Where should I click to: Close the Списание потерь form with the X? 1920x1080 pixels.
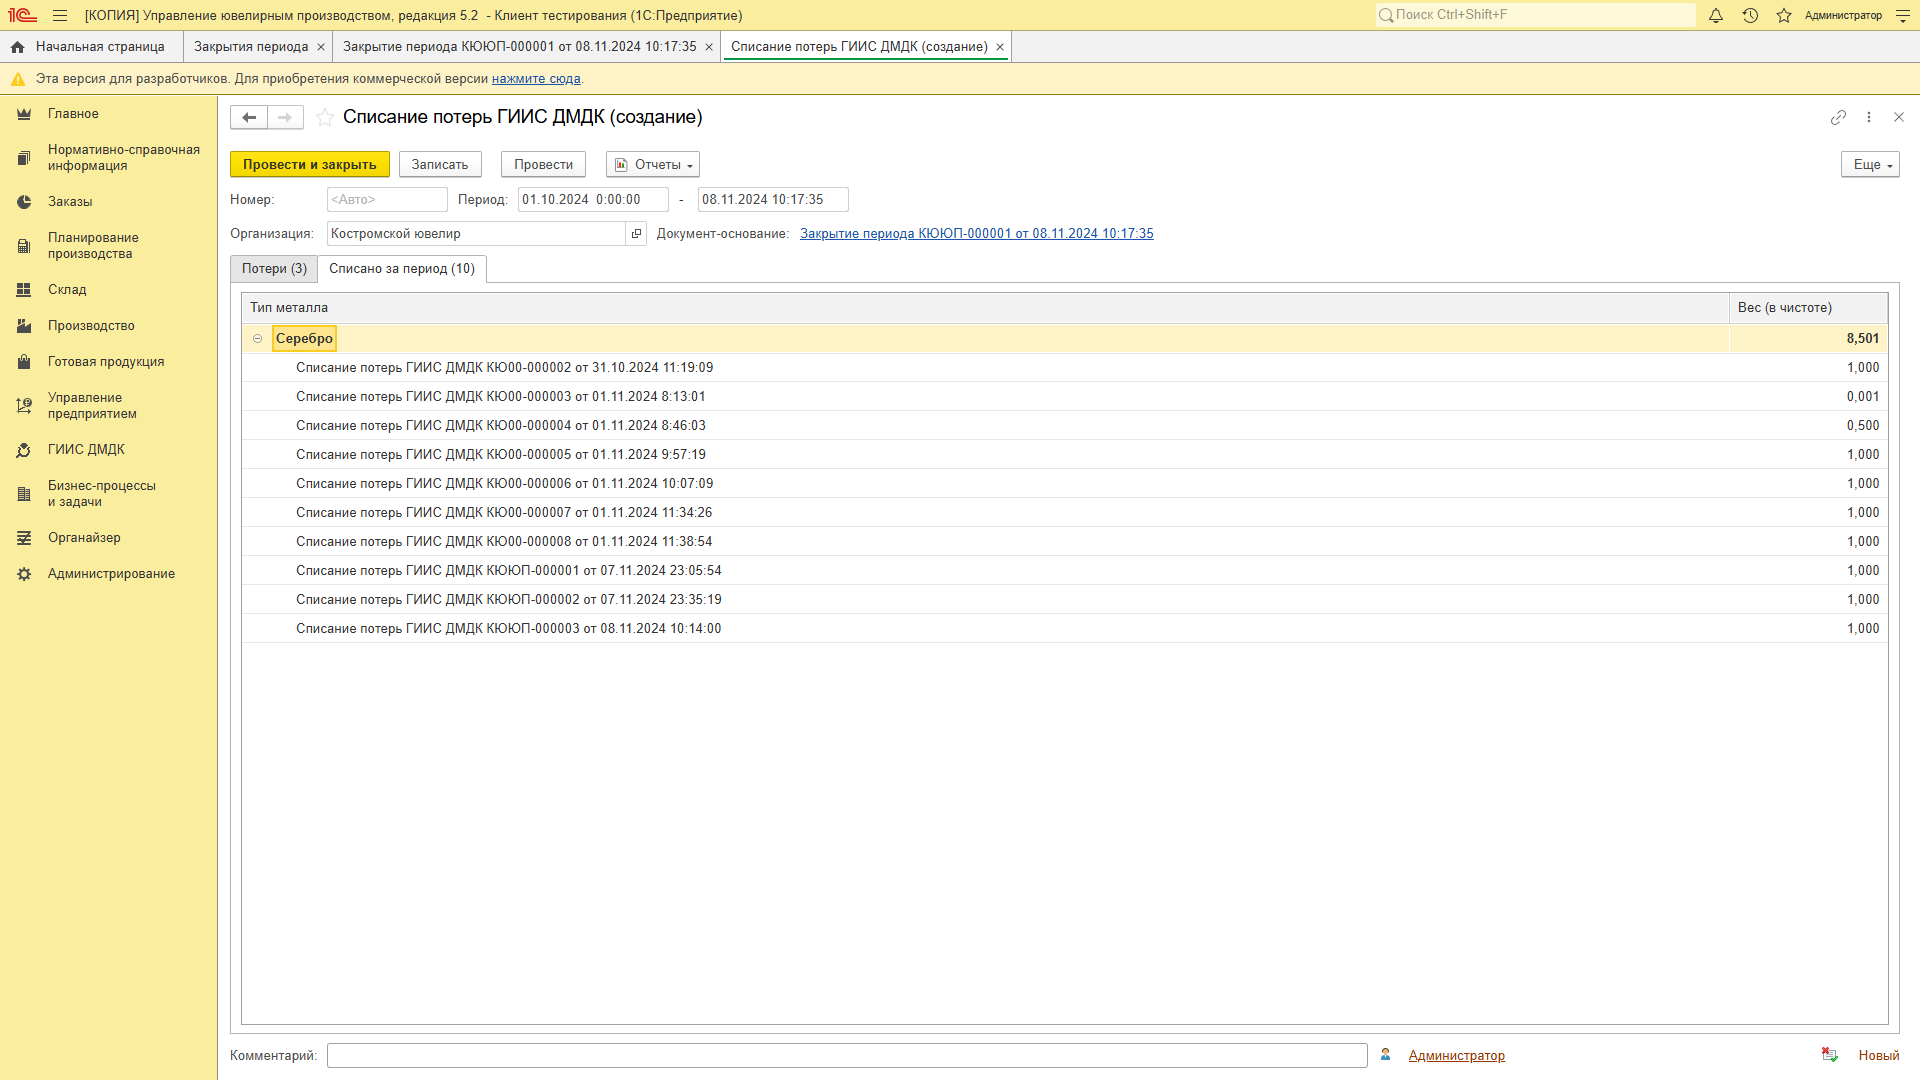tap(1899, 117)
